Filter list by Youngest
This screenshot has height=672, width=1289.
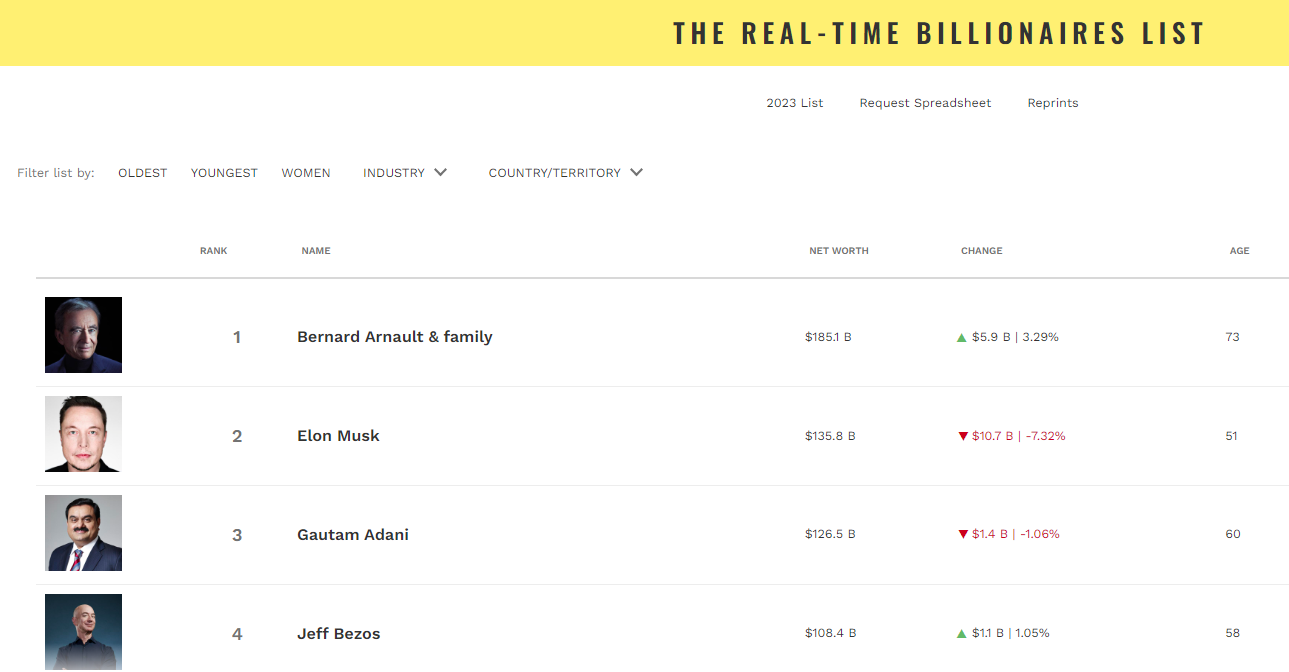click(x=224, y=173)
